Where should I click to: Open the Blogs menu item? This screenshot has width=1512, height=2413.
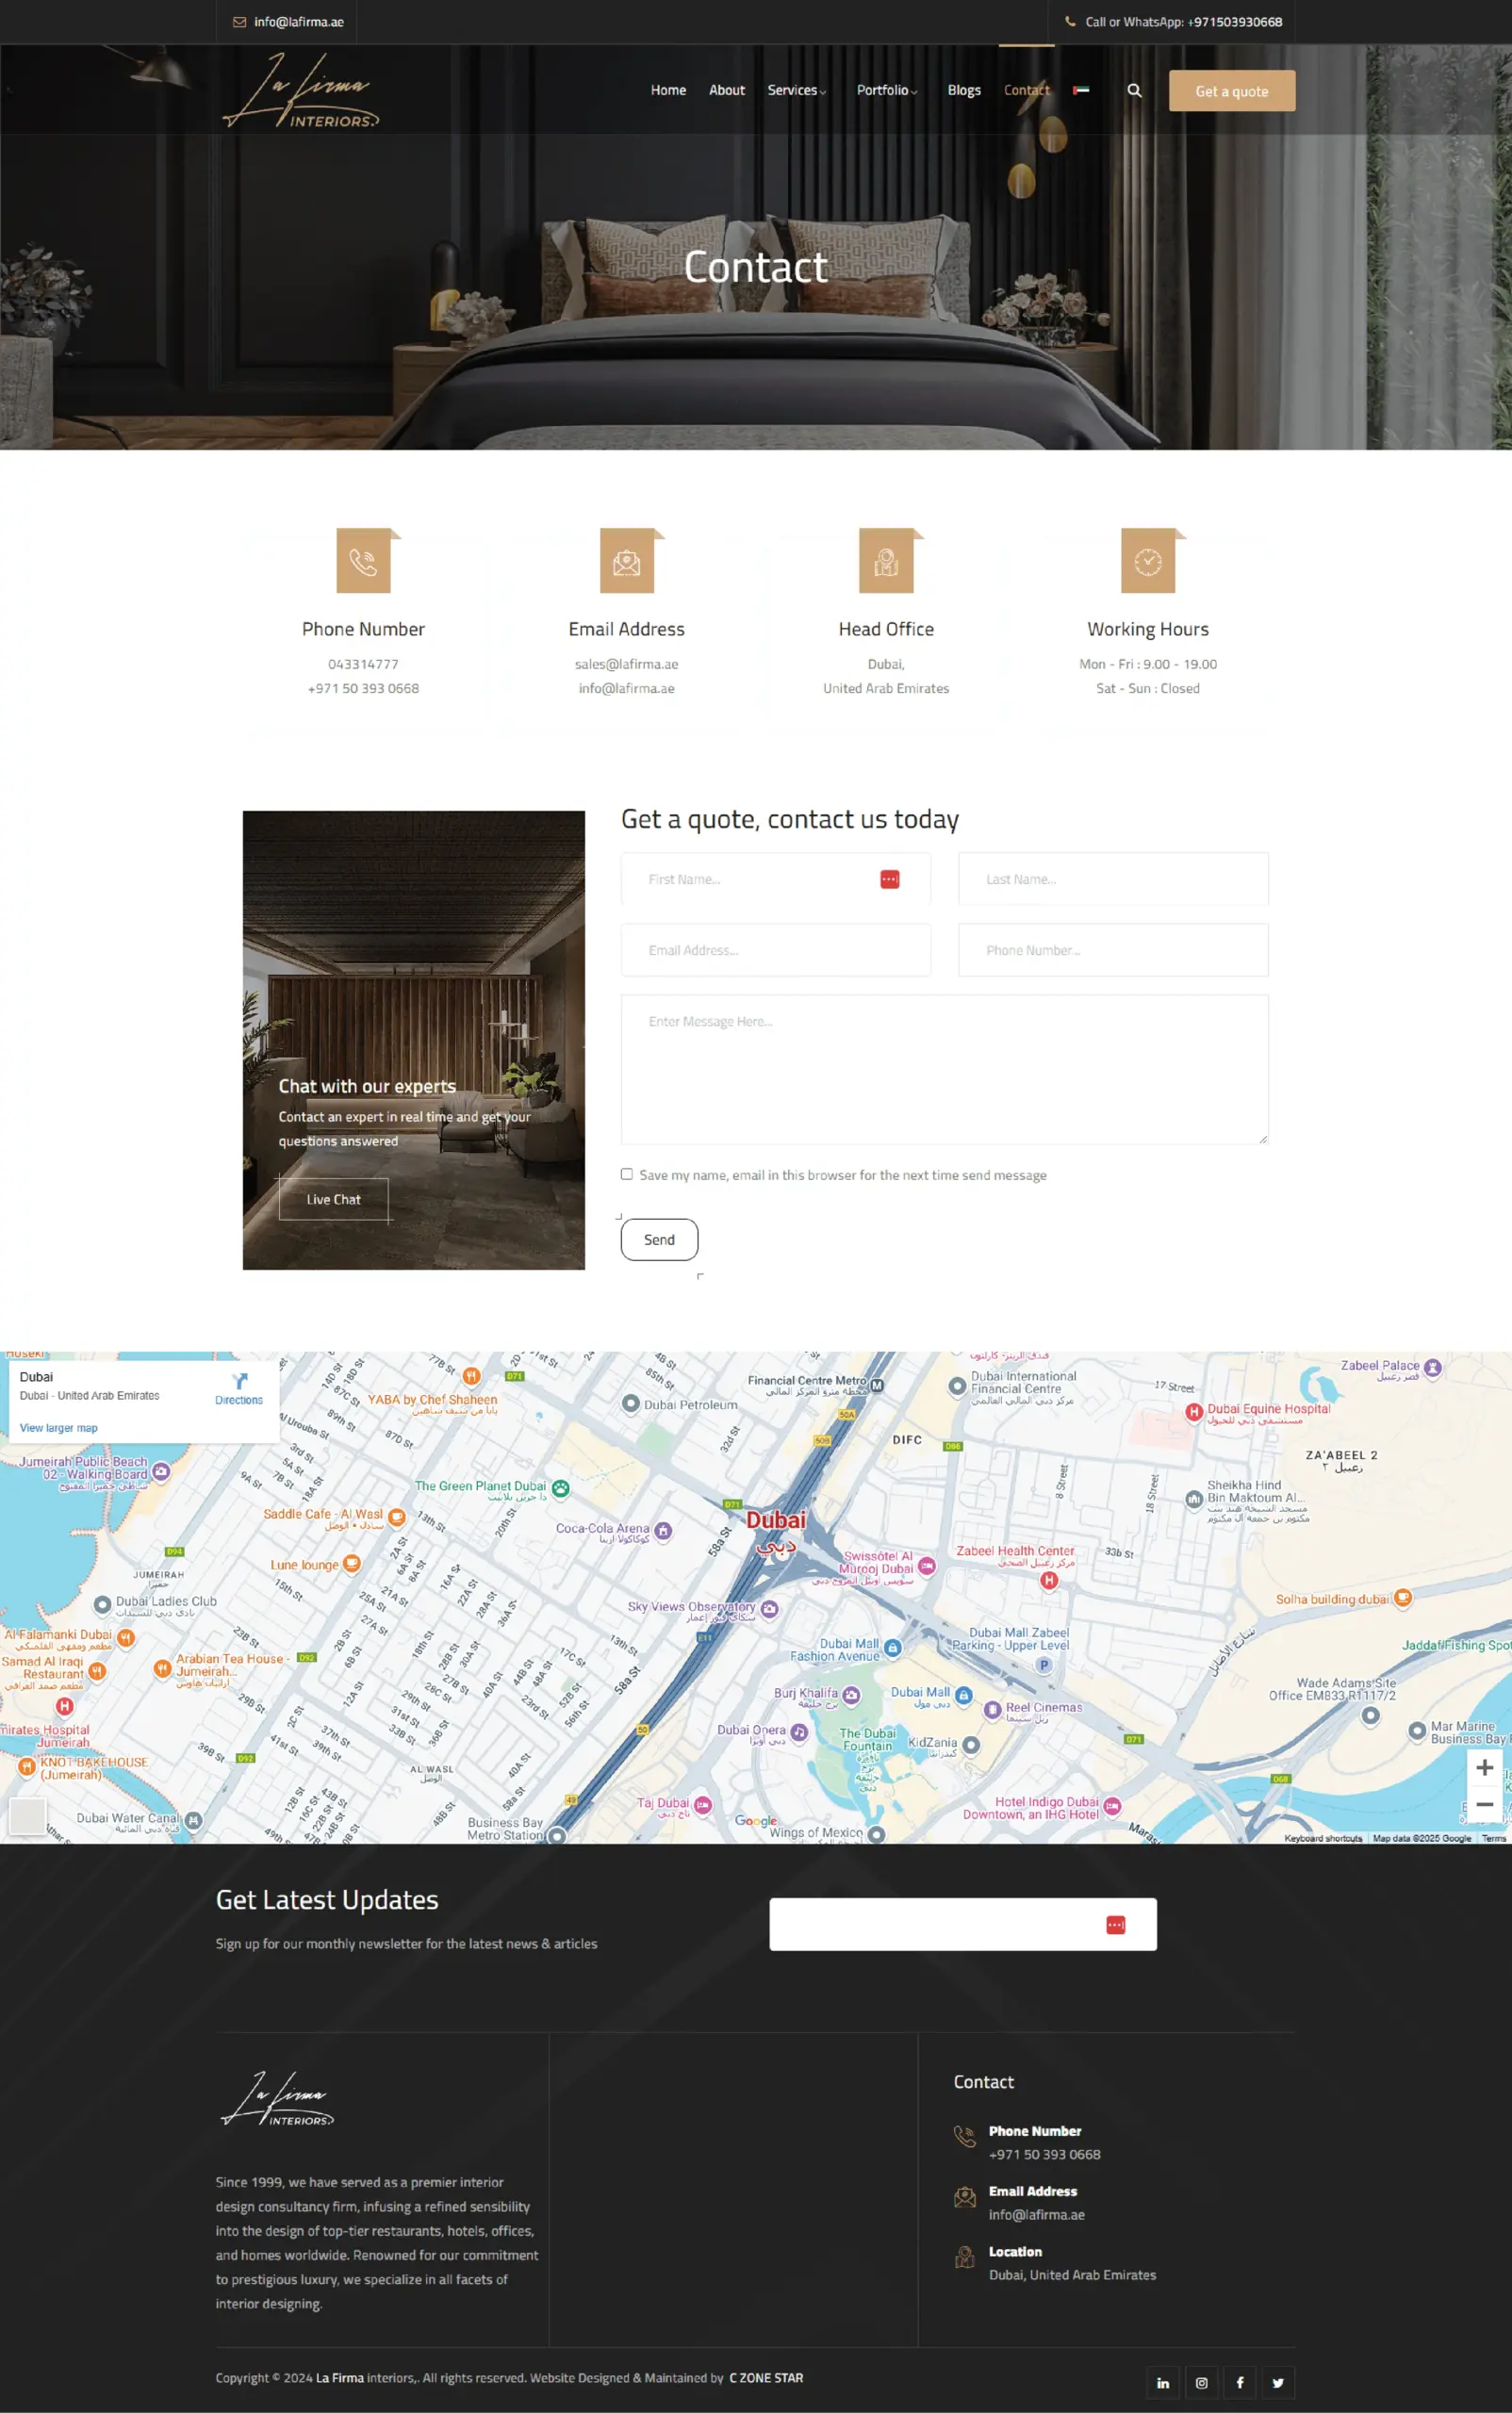963,91
